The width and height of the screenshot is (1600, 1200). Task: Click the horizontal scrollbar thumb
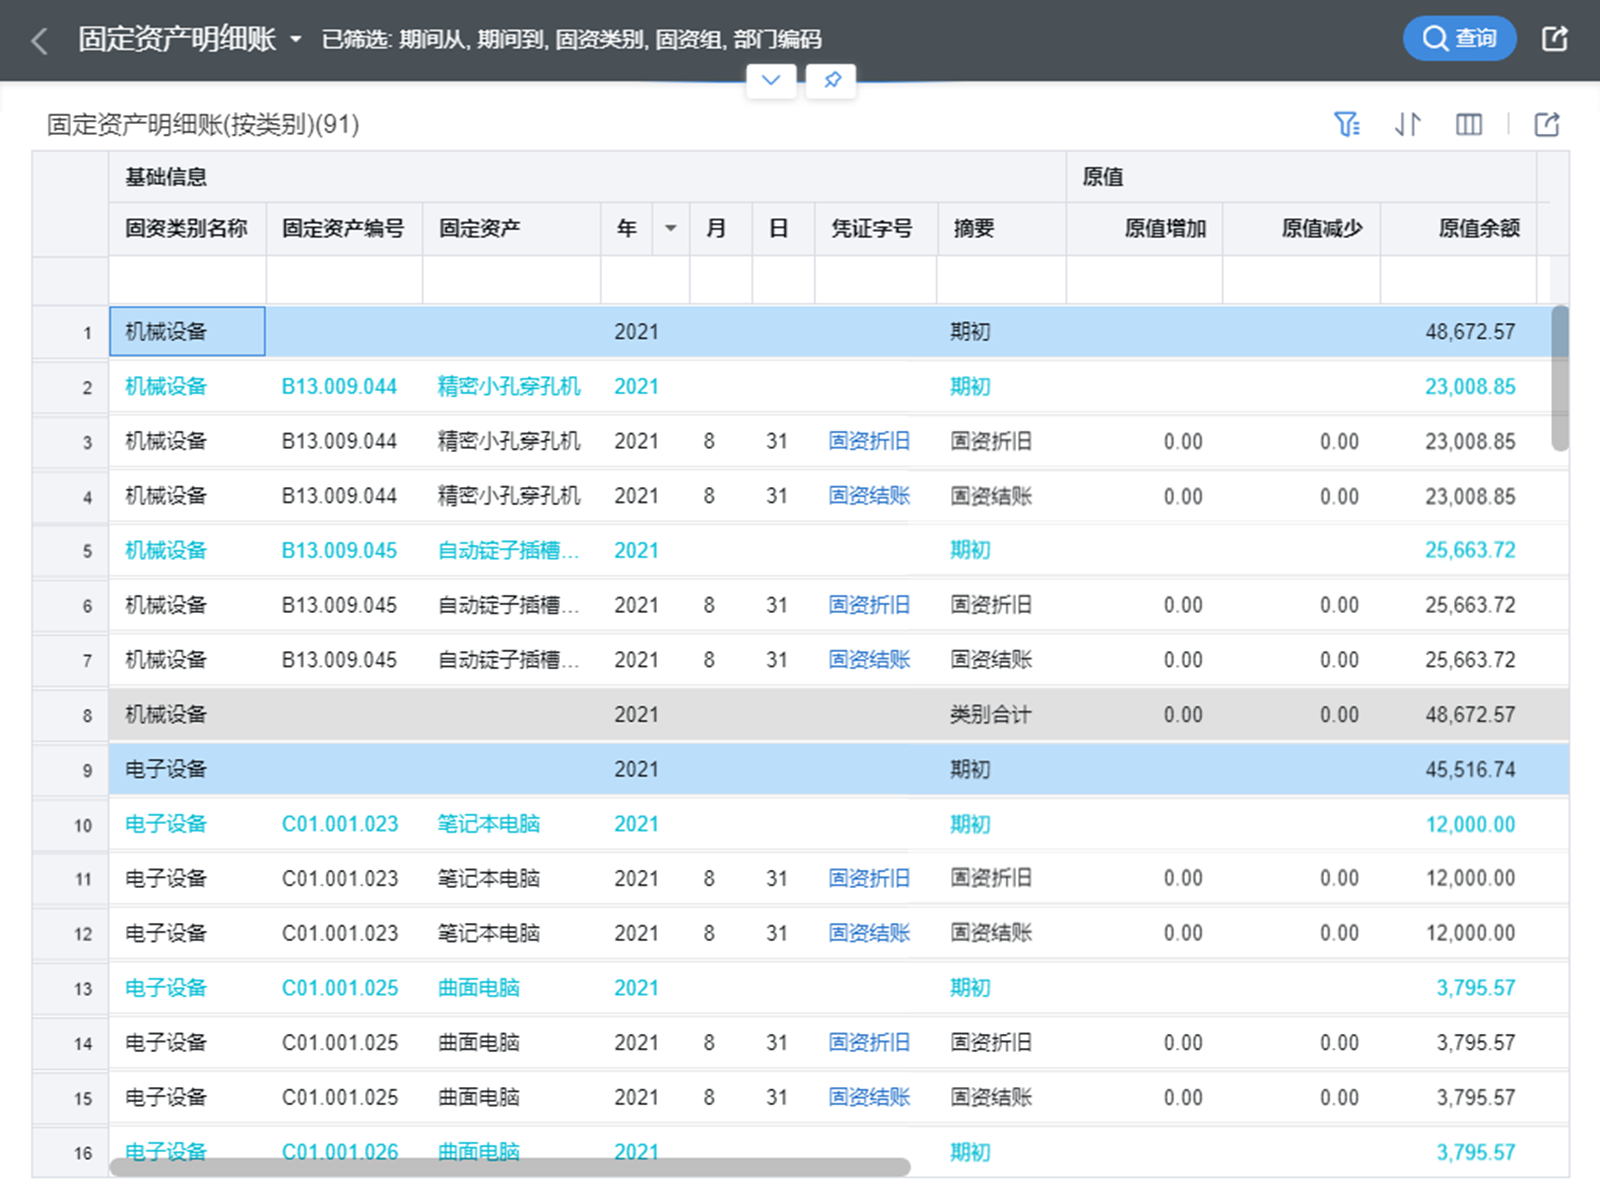tap(510, 1167)
